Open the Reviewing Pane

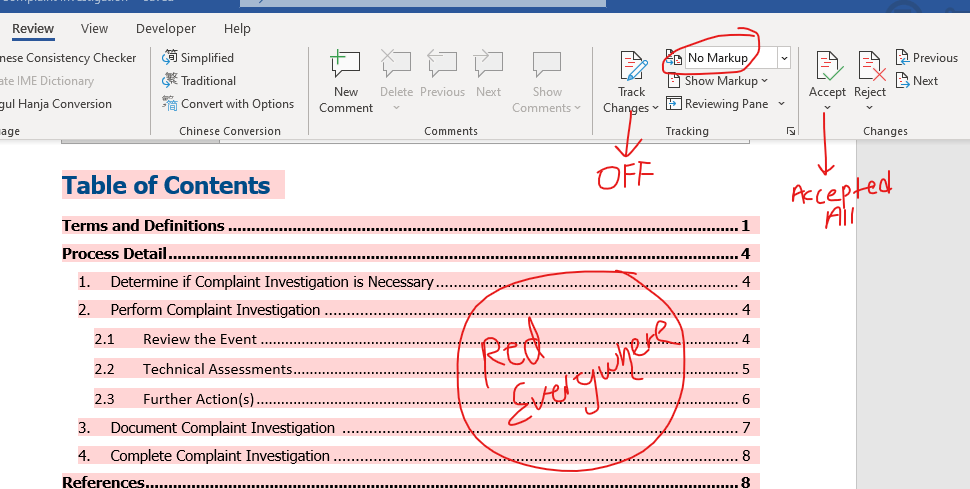pos(718,103)
